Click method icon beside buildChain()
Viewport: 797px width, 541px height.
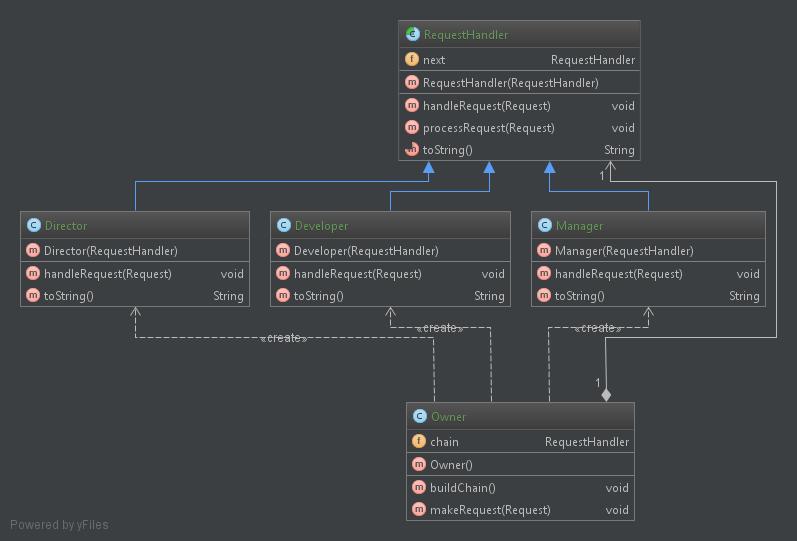pos(419,487)
